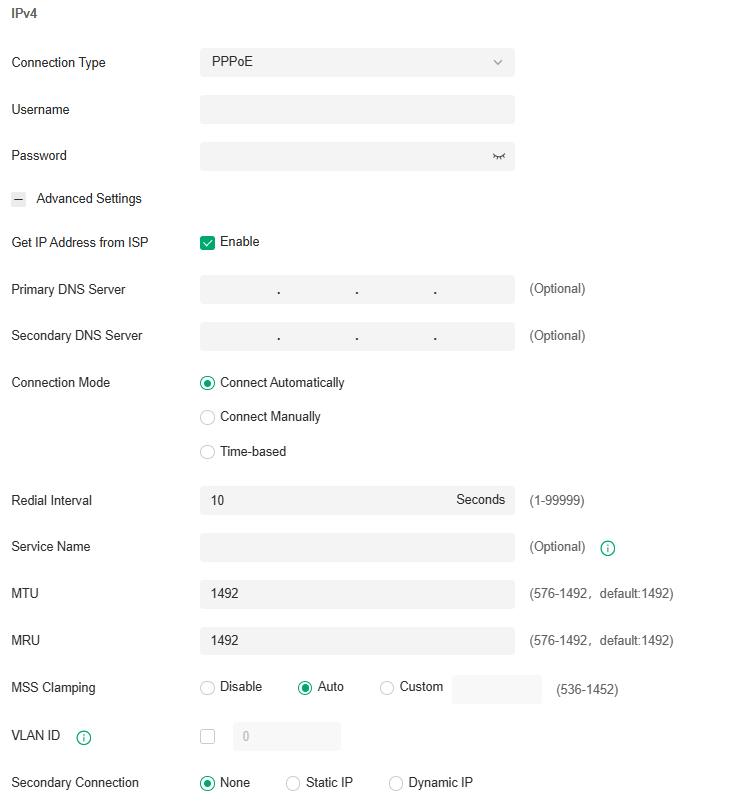Screen dimensions: 738x807
Task: Open the Service Name info tooltip
Action: point(606,548)
